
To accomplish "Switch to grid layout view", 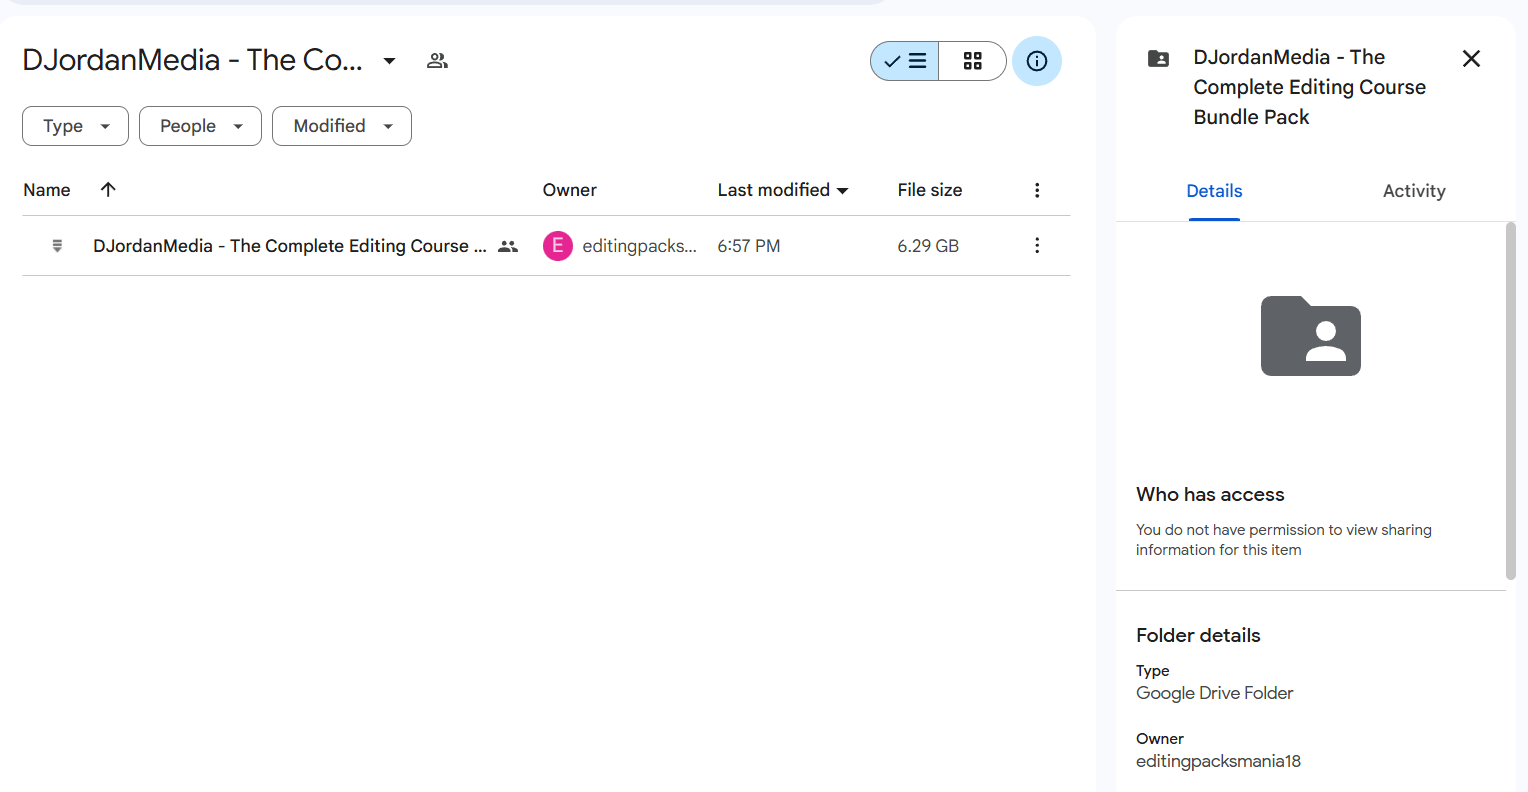I will (972, 61).
